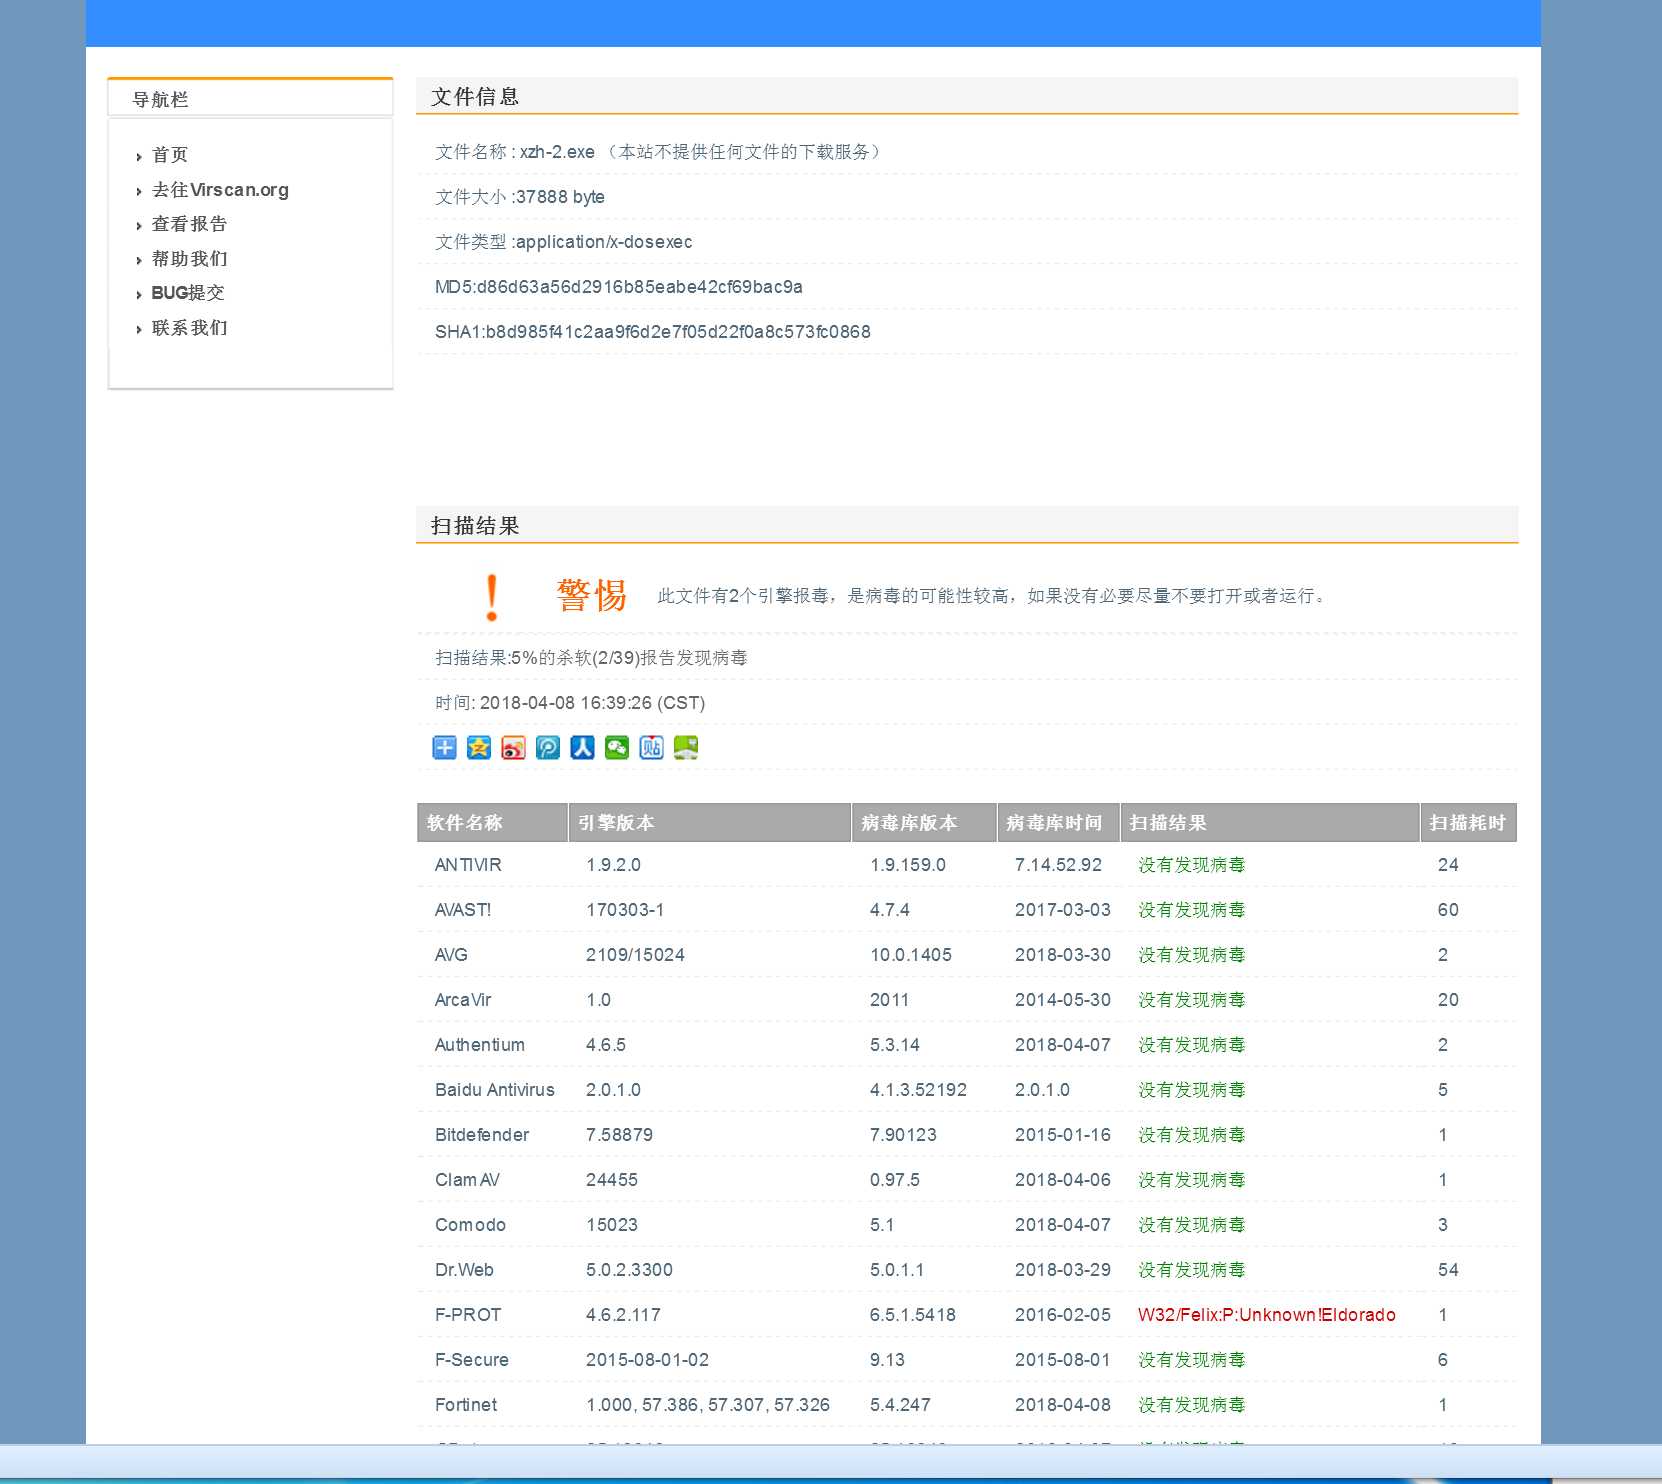Click the 软件名称 column header
The image size is (1662, 1484).
[x=492, y=822]
